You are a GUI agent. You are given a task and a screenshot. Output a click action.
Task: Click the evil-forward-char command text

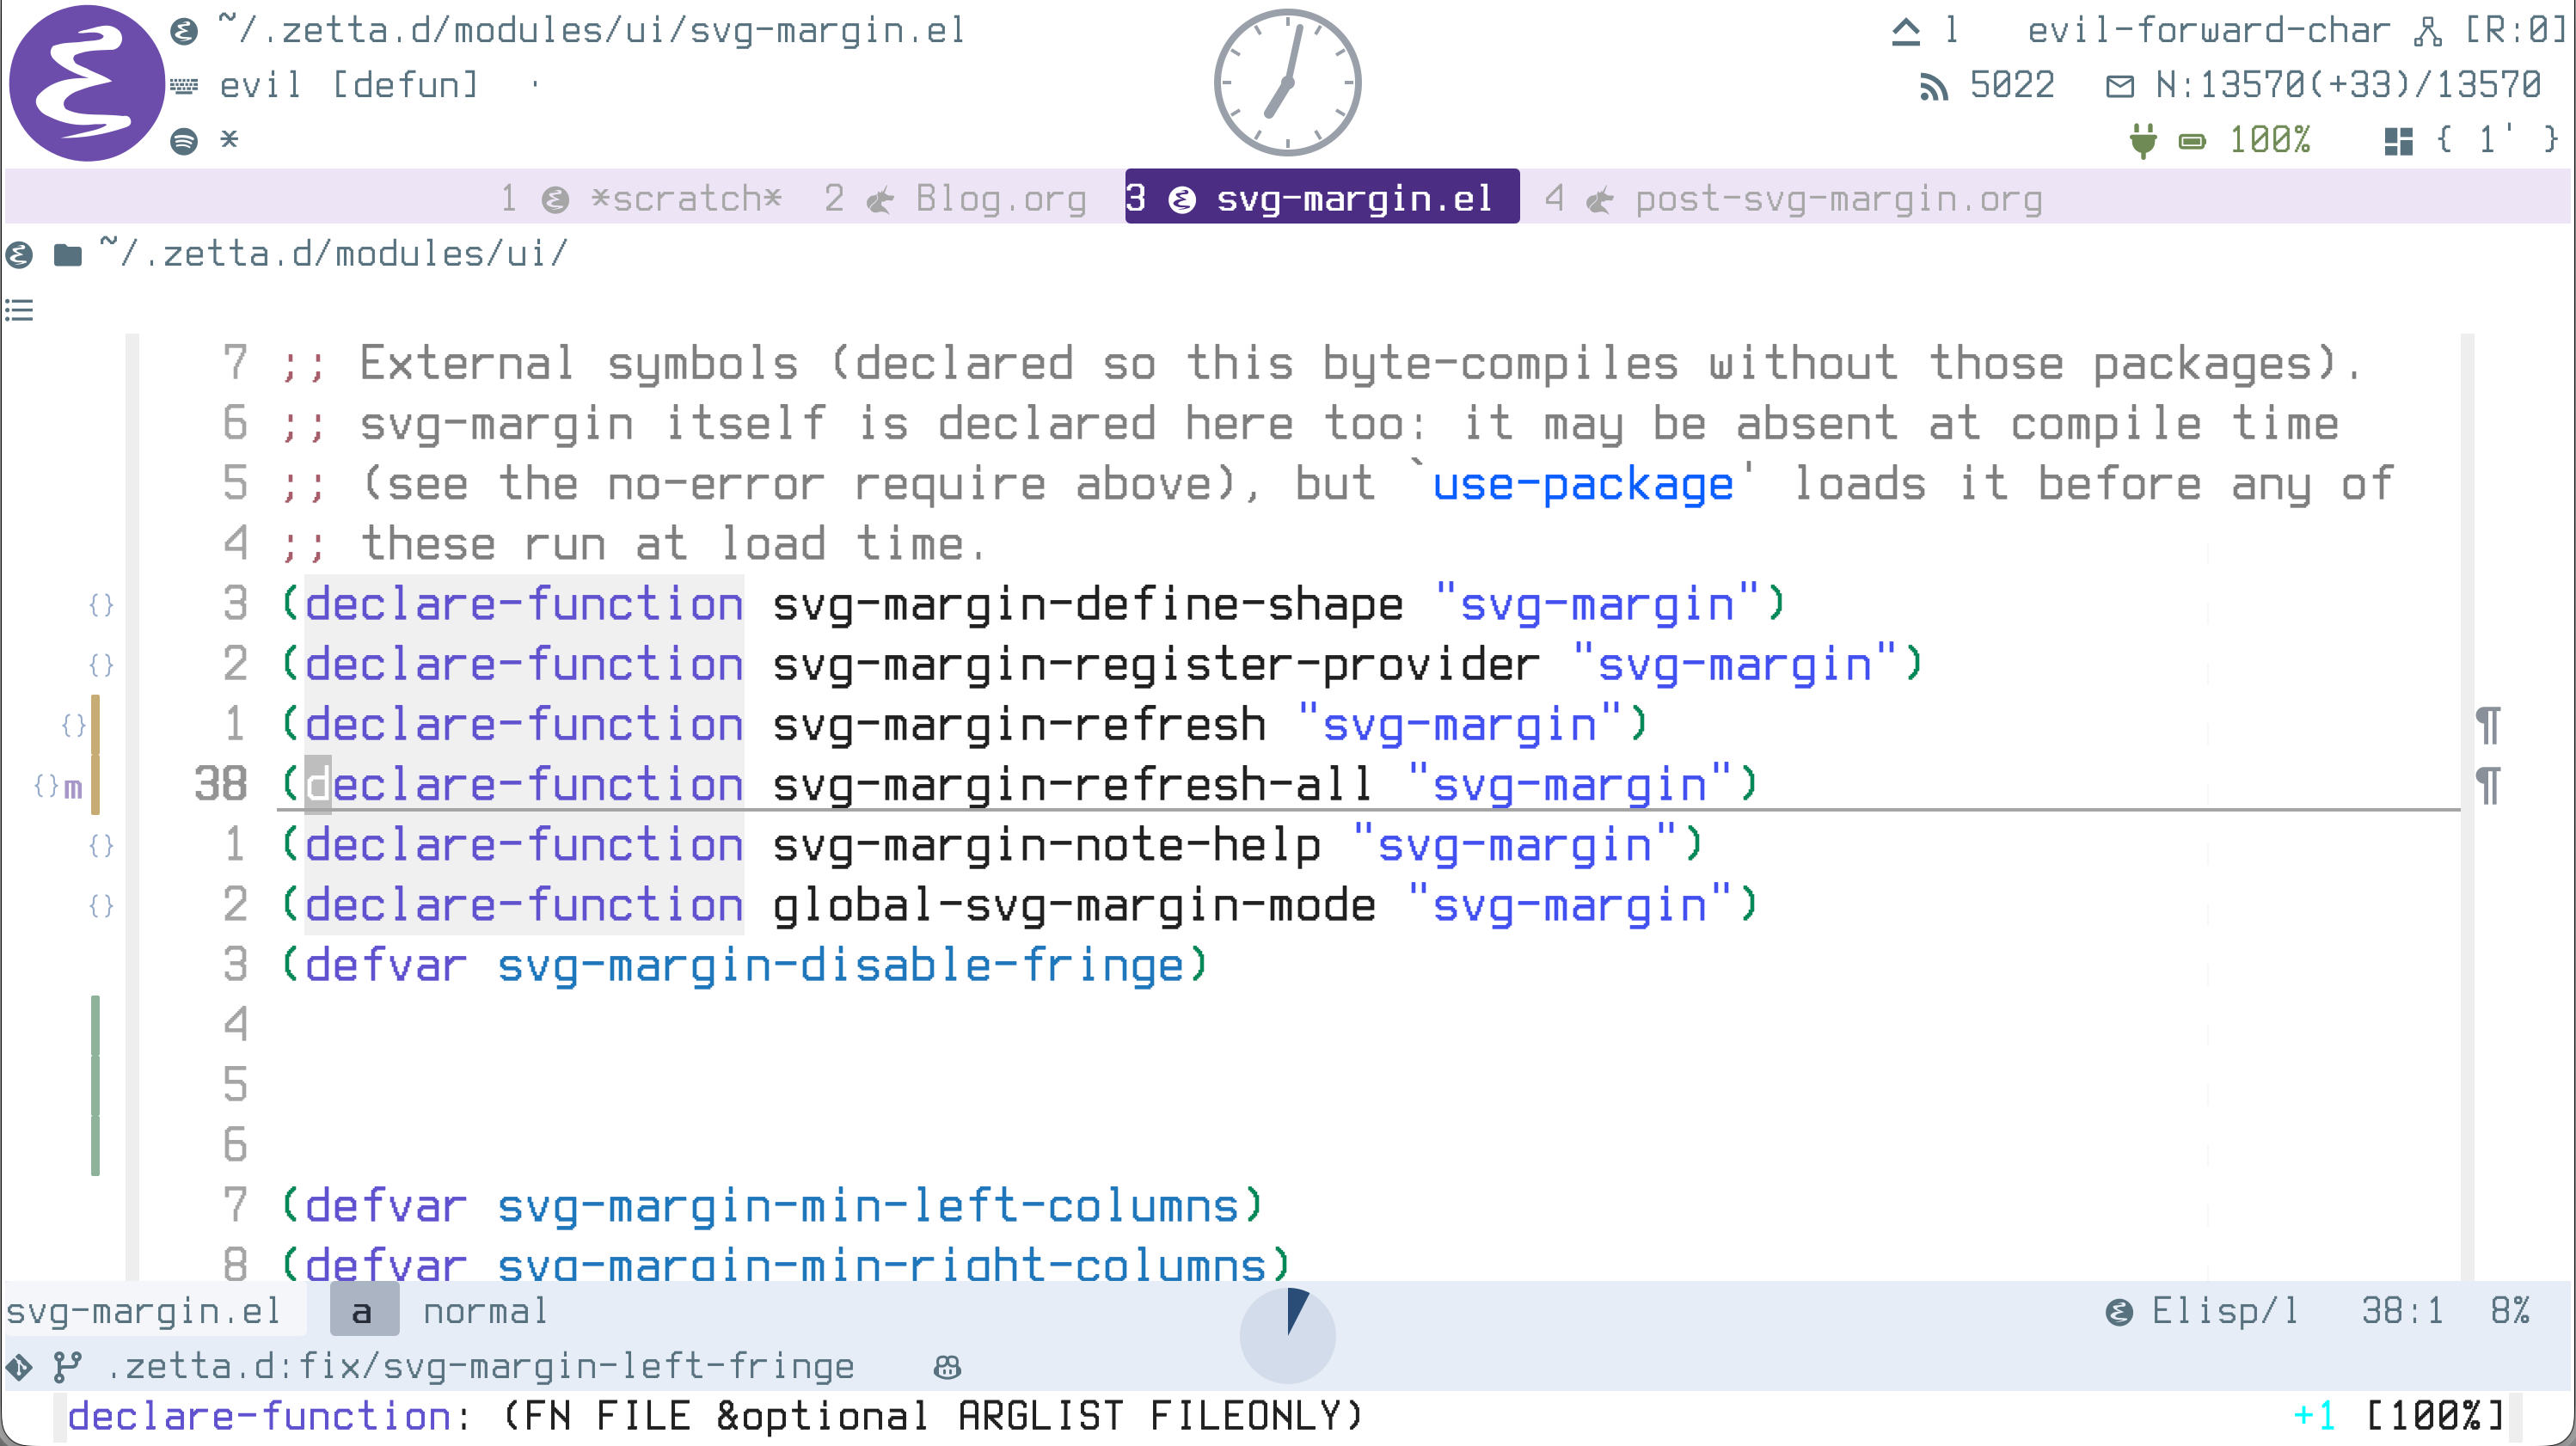click(2208, 31)
